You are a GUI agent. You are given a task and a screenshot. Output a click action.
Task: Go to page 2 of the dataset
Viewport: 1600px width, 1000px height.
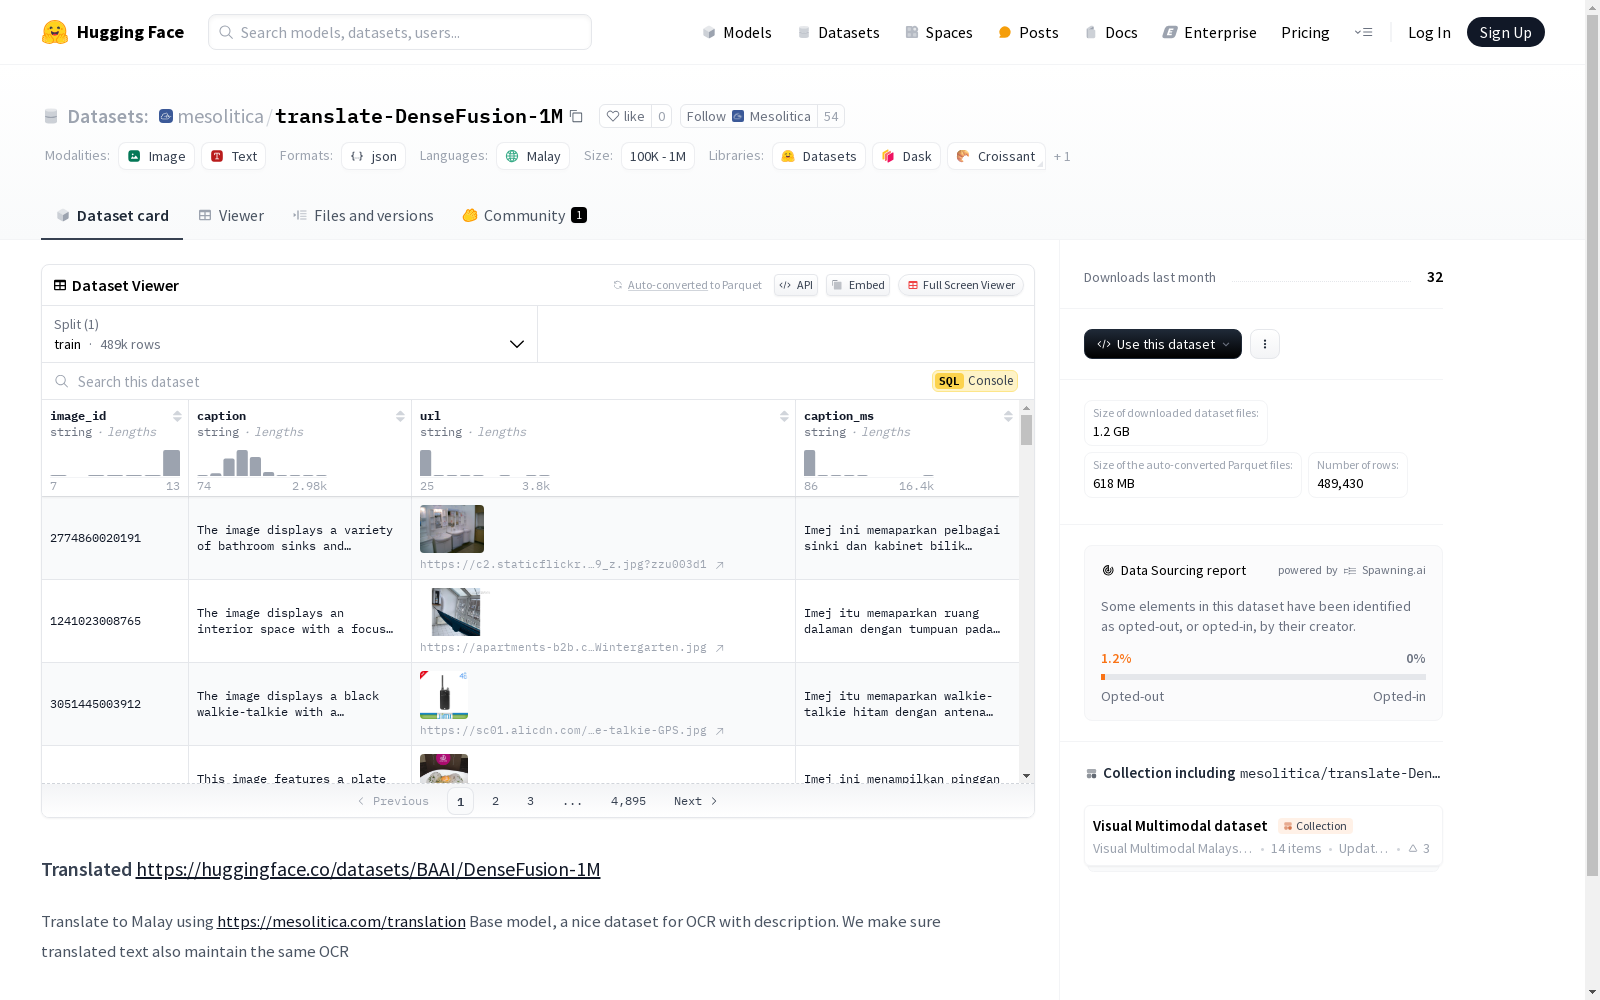pos(495,801)
